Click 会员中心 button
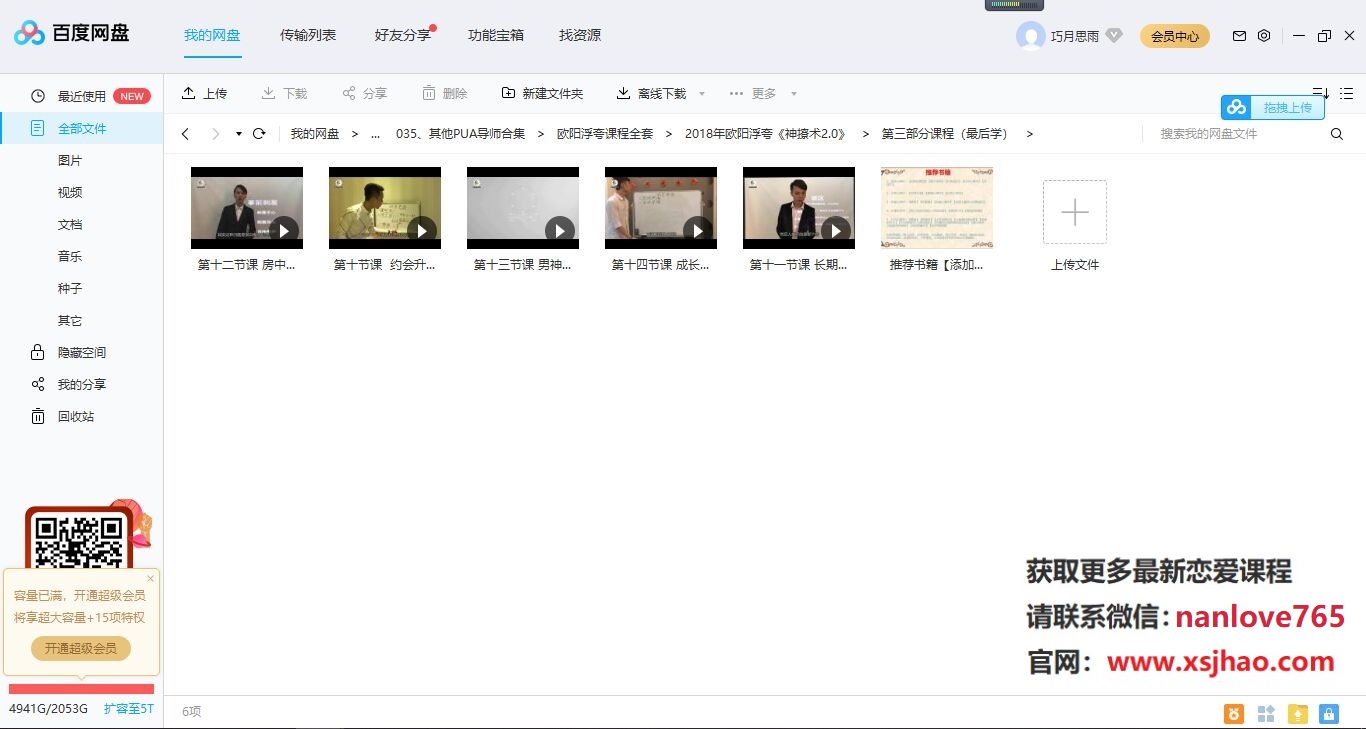 pyautogui.click(x=1175, y=36)
